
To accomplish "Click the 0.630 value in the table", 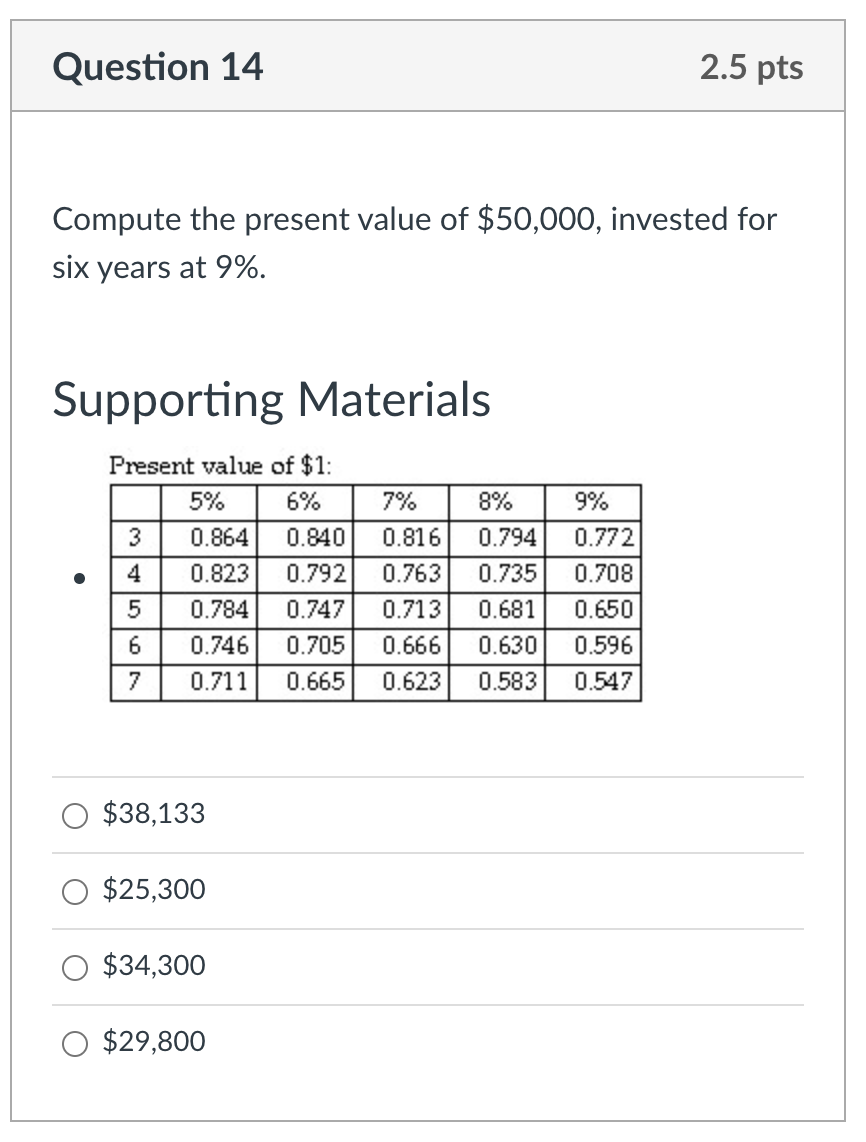I will click(x=507, y=646).
